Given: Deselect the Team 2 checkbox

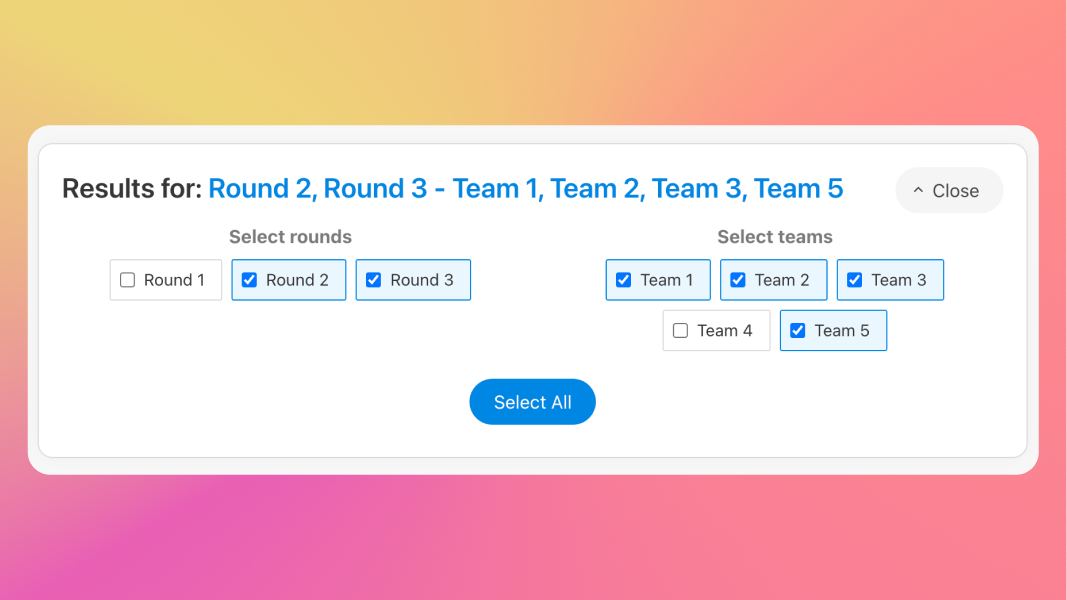Looking at the screenshot, I should pos(738,280).
